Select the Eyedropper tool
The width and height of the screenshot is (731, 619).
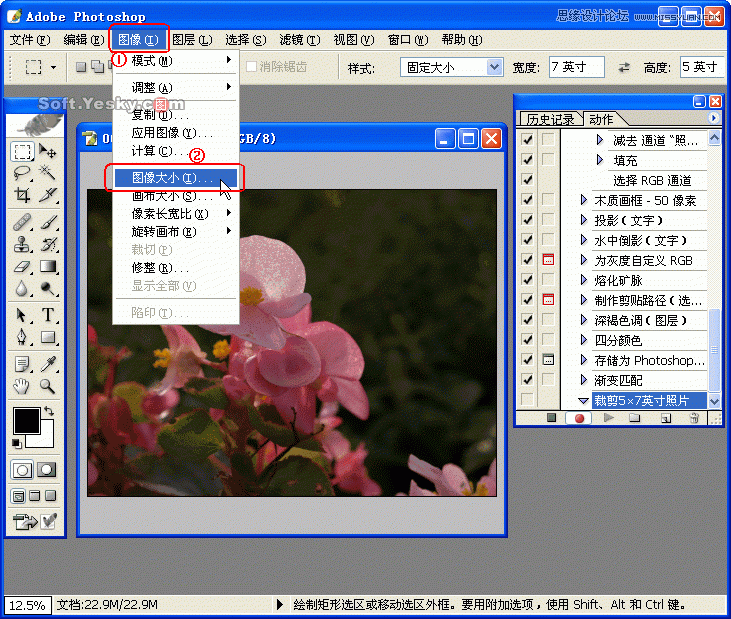(x=48, y=364)
